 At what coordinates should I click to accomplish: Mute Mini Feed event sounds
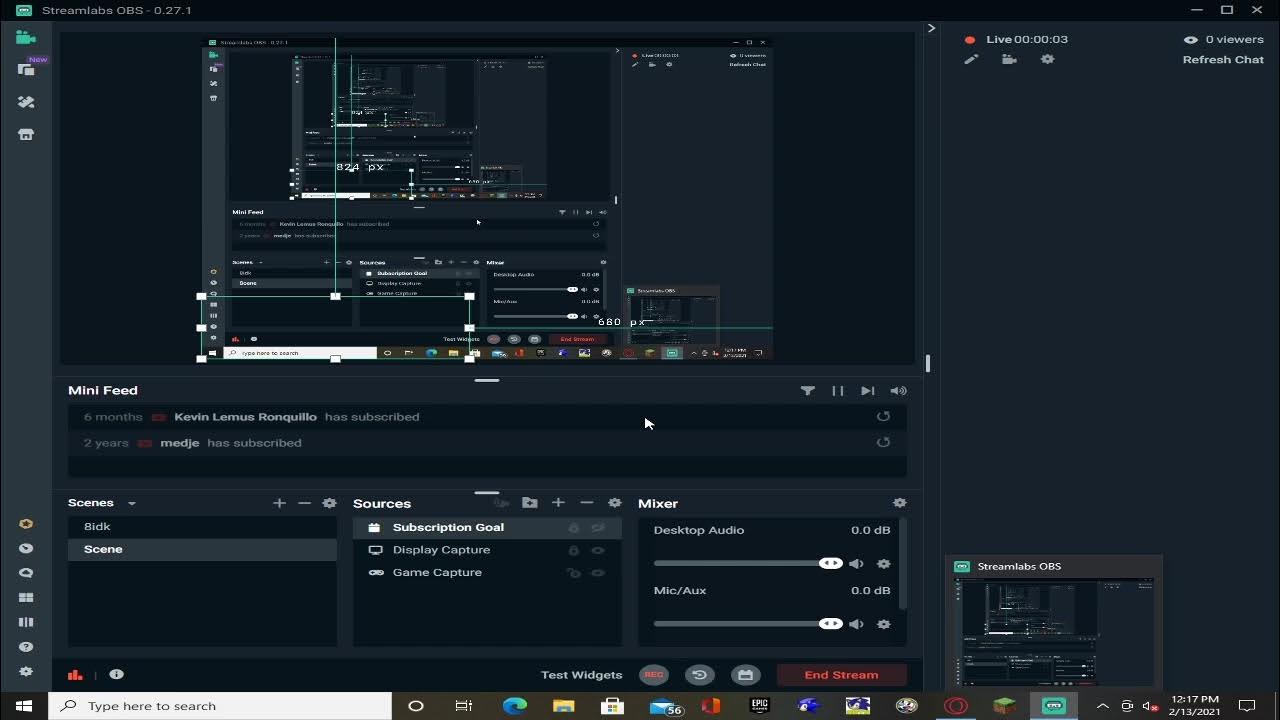898,391
